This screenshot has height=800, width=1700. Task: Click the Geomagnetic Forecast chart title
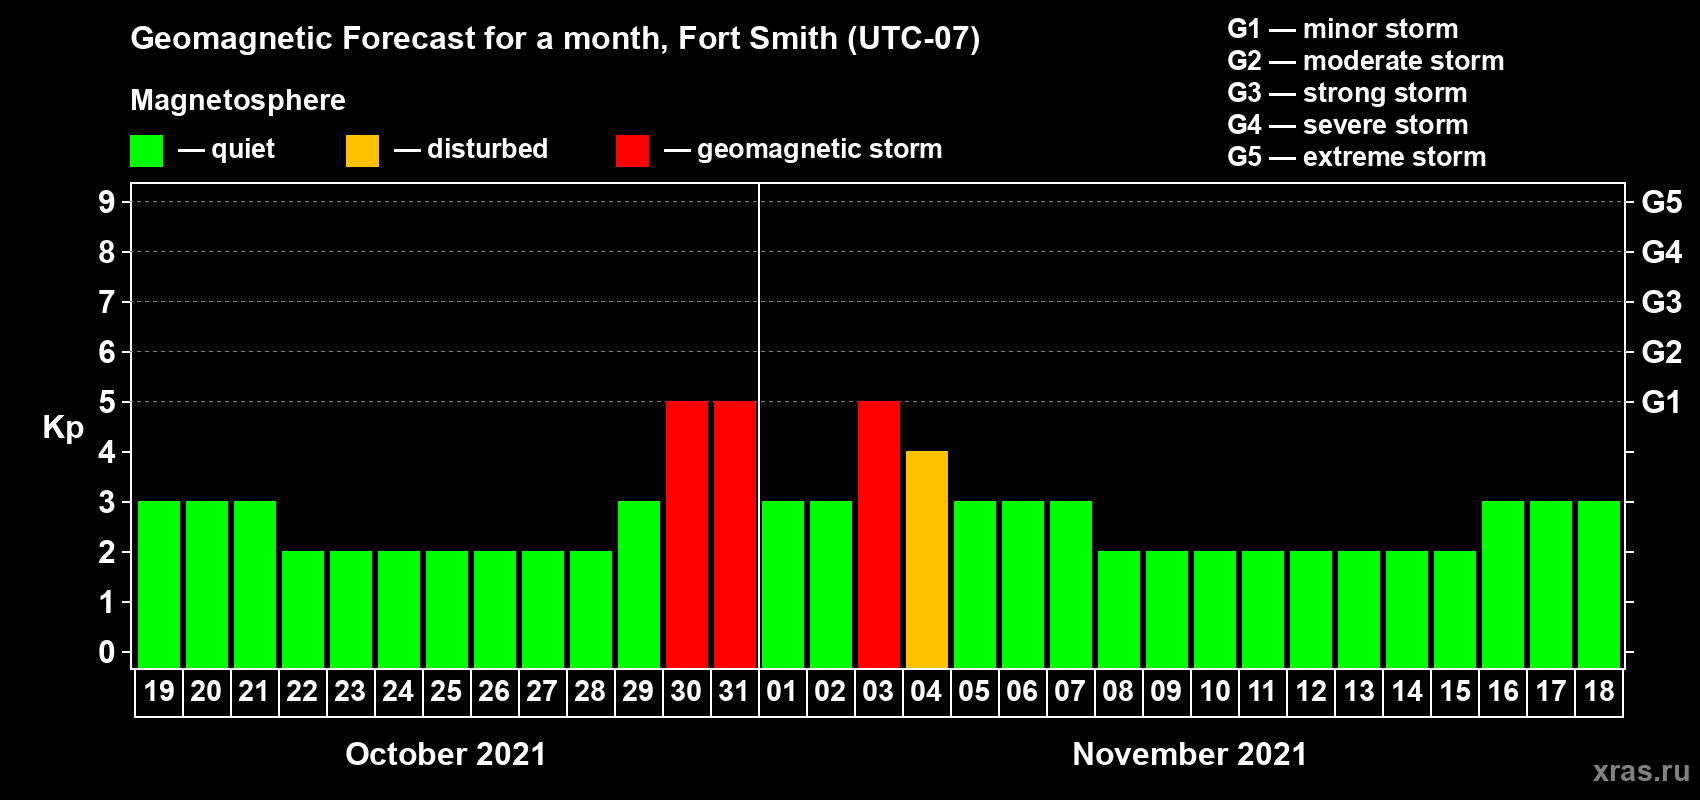(x=555, y=39)
